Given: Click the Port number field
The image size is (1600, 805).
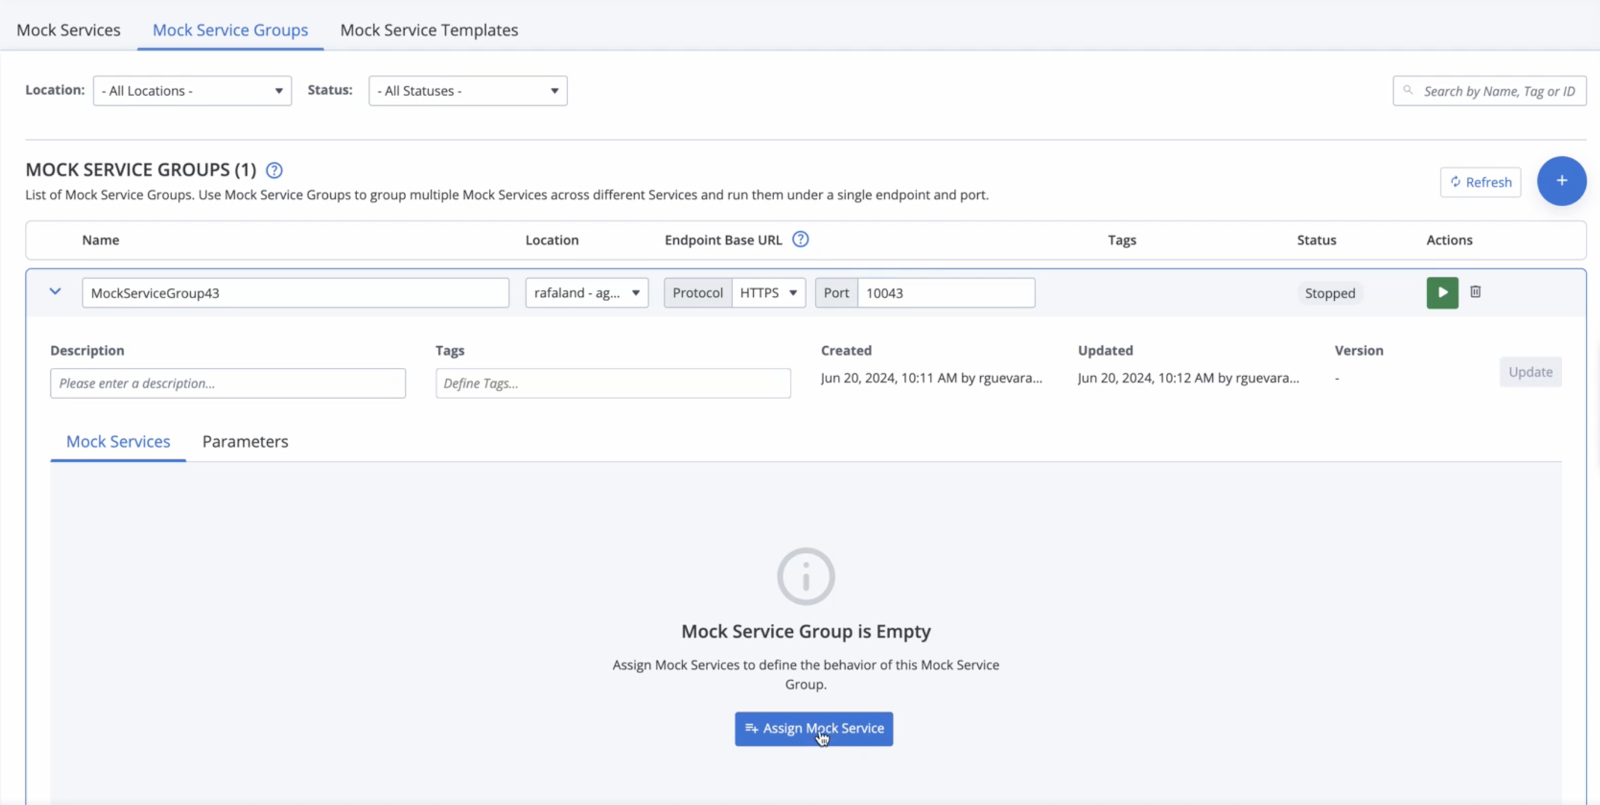Looking at the screenshot, I should (946, 293).
